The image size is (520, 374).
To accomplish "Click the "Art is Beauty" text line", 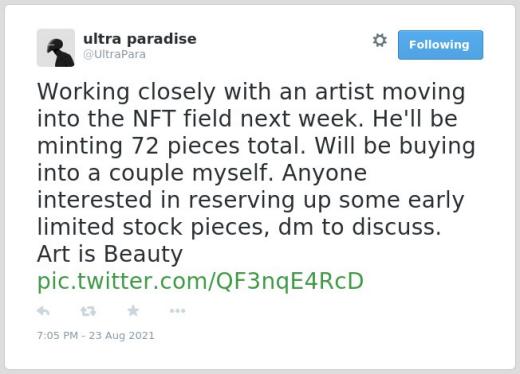I will pyautogui.click(x=110, y=254).
